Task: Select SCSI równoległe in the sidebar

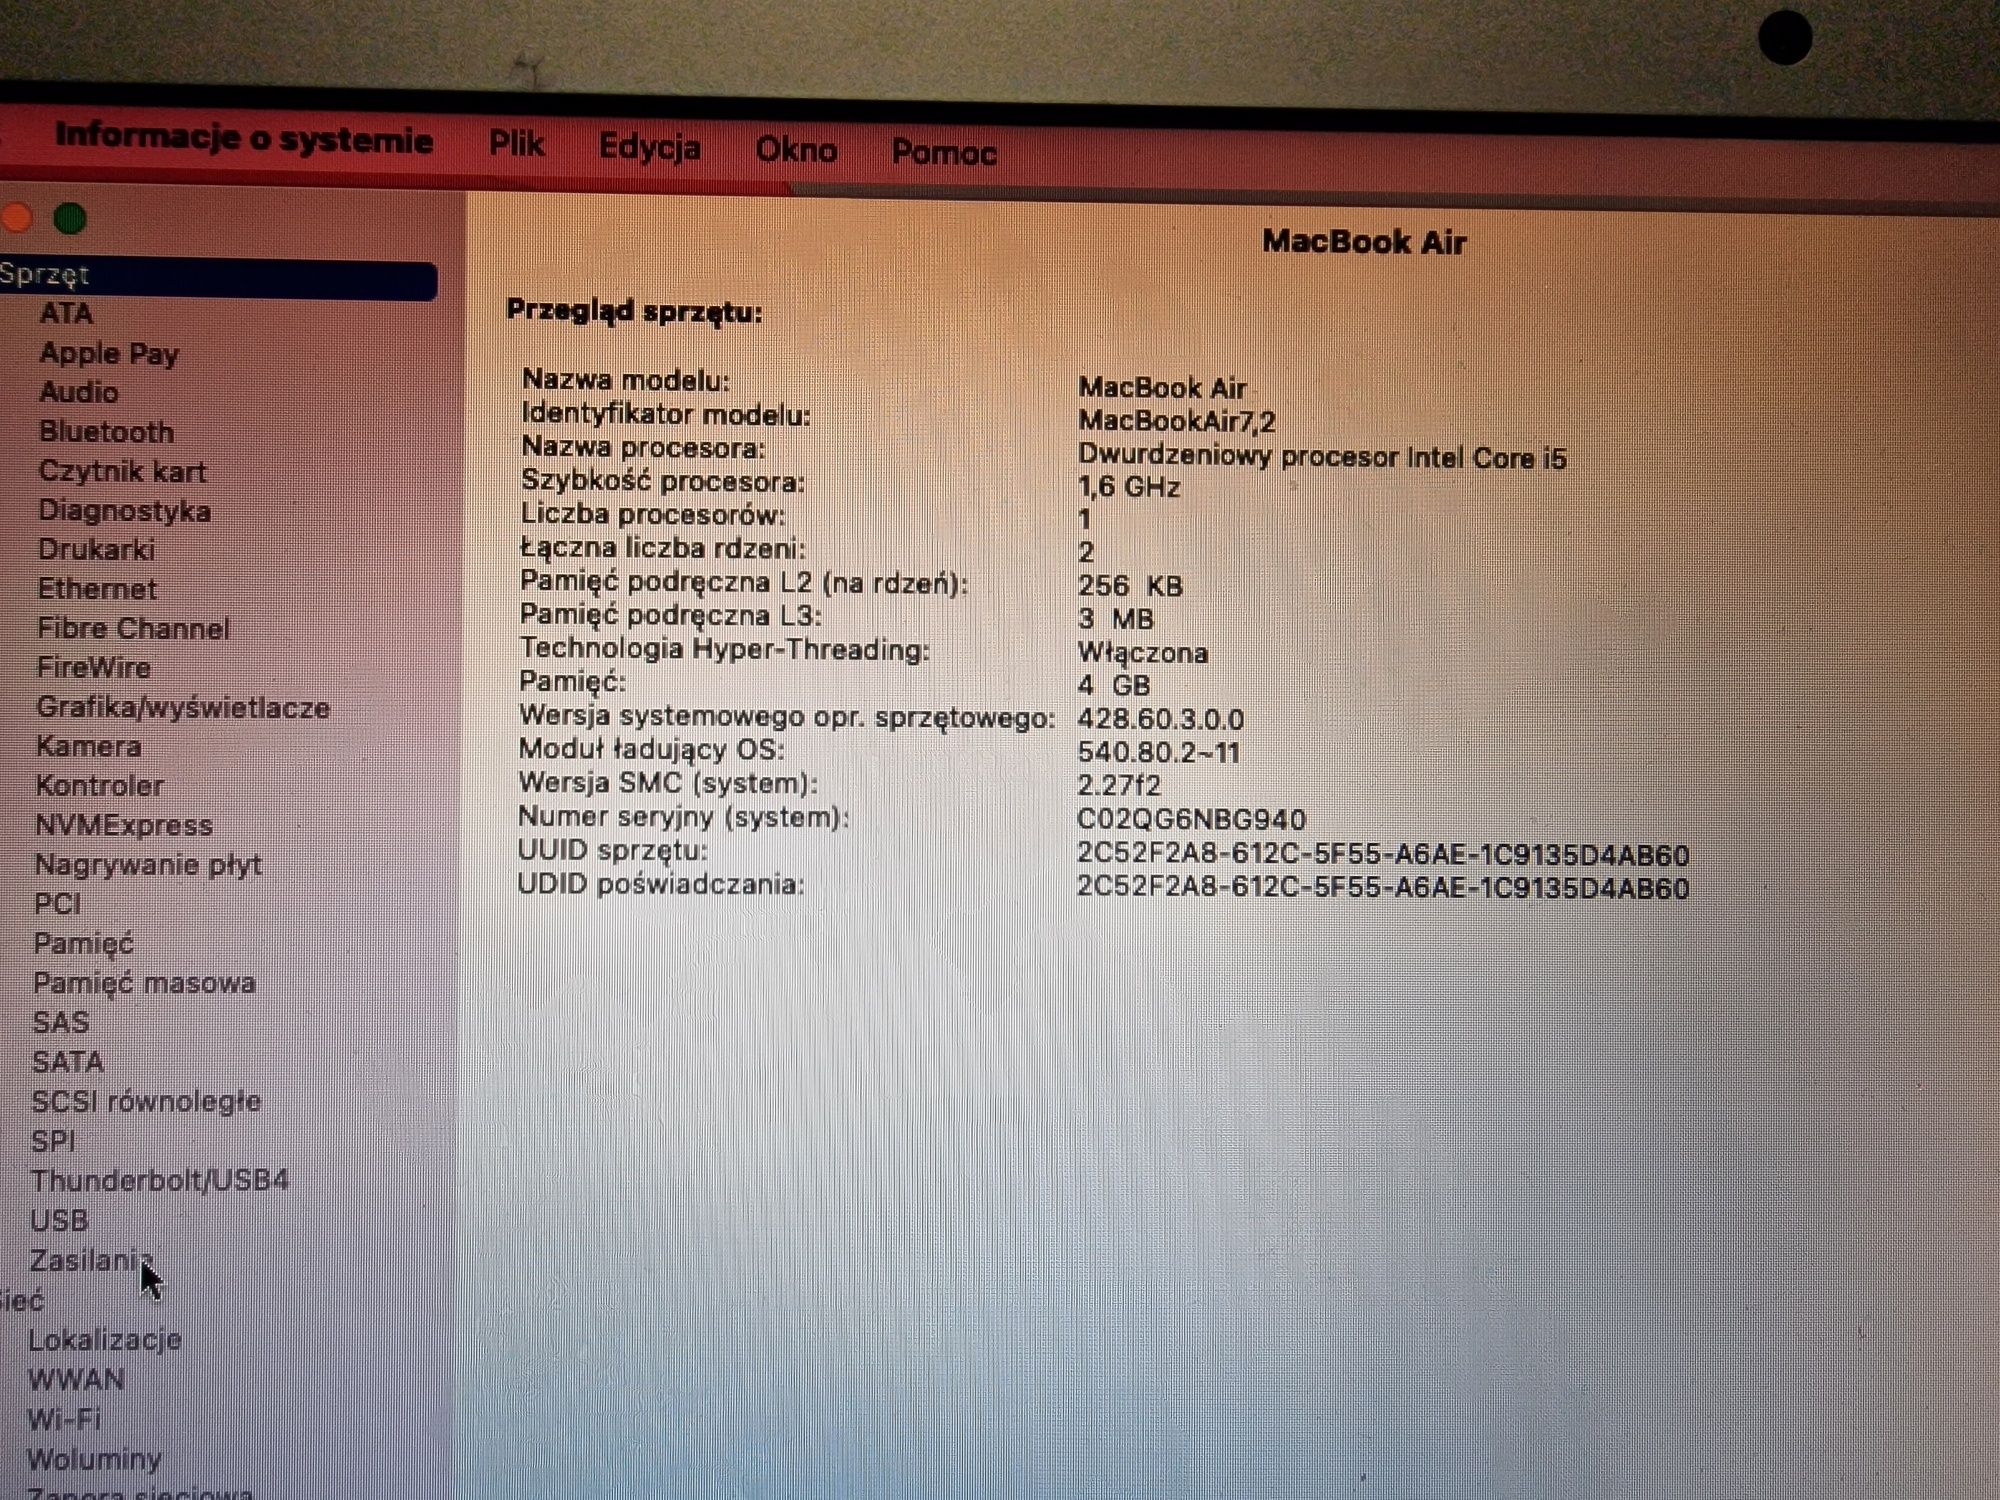Action: [146, 1101]
